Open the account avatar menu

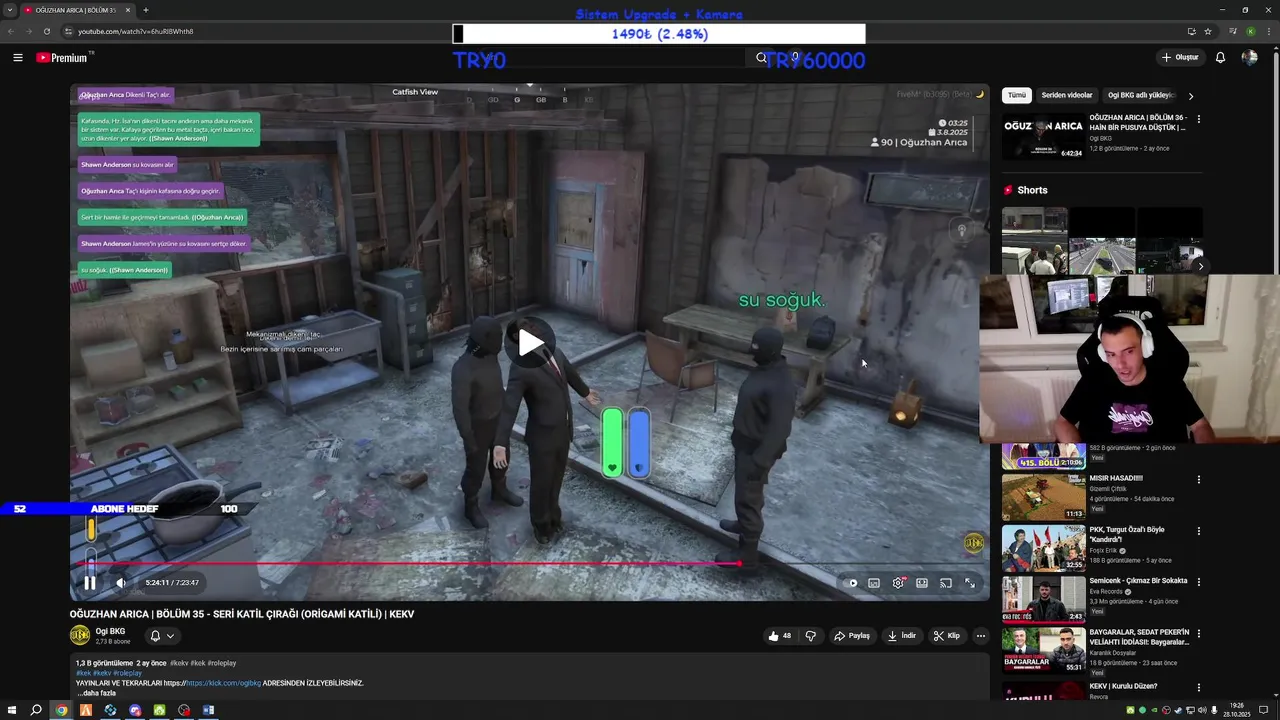[x=1249, y=57]
